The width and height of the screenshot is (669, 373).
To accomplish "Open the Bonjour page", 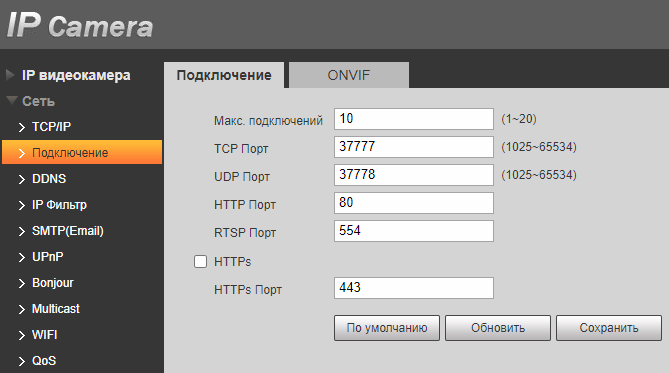I will click(x=53, y=283).
